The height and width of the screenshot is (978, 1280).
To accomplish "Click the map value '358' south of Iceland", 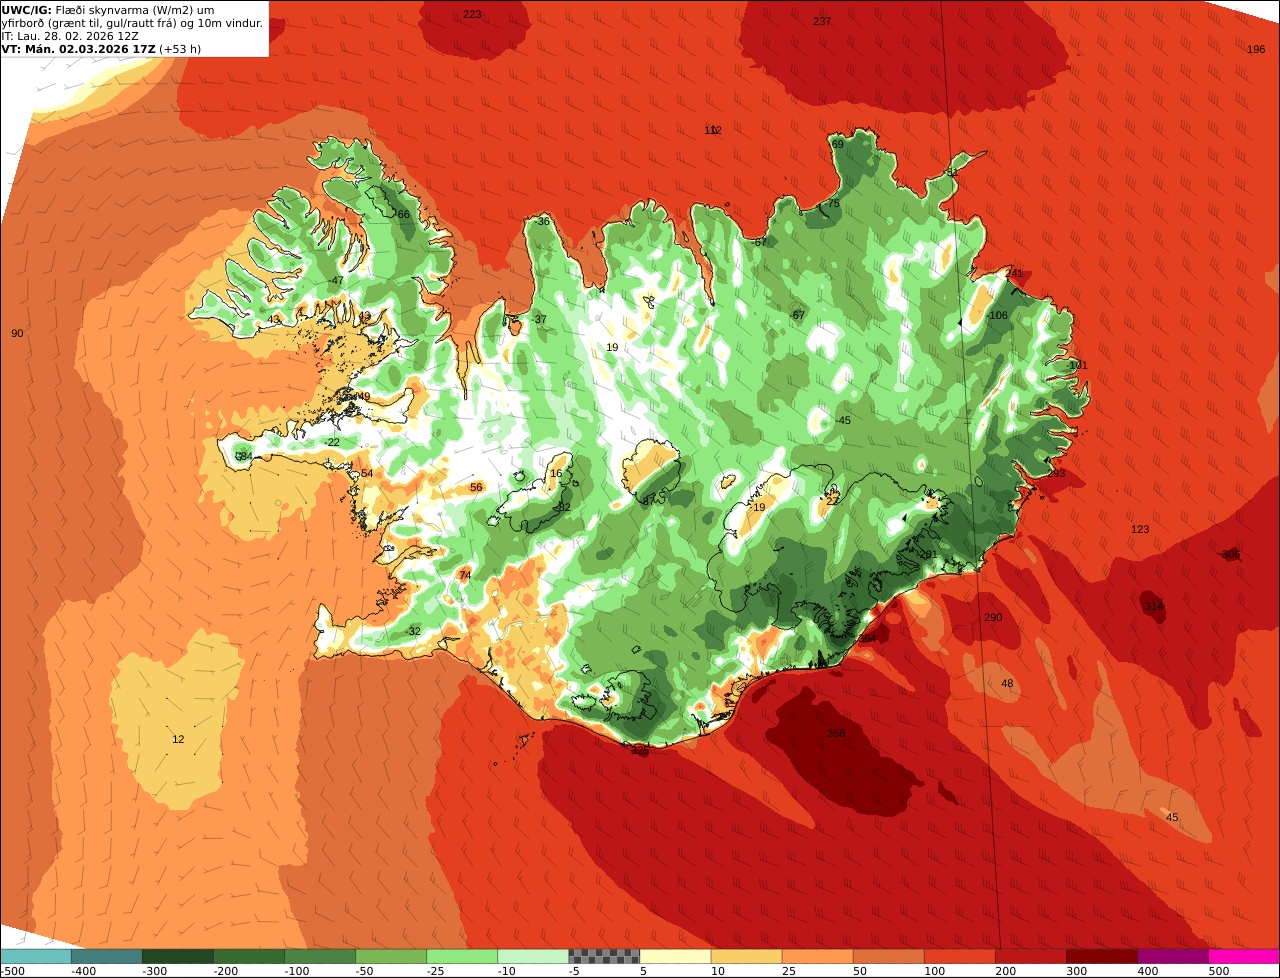I will coord(836,733).
